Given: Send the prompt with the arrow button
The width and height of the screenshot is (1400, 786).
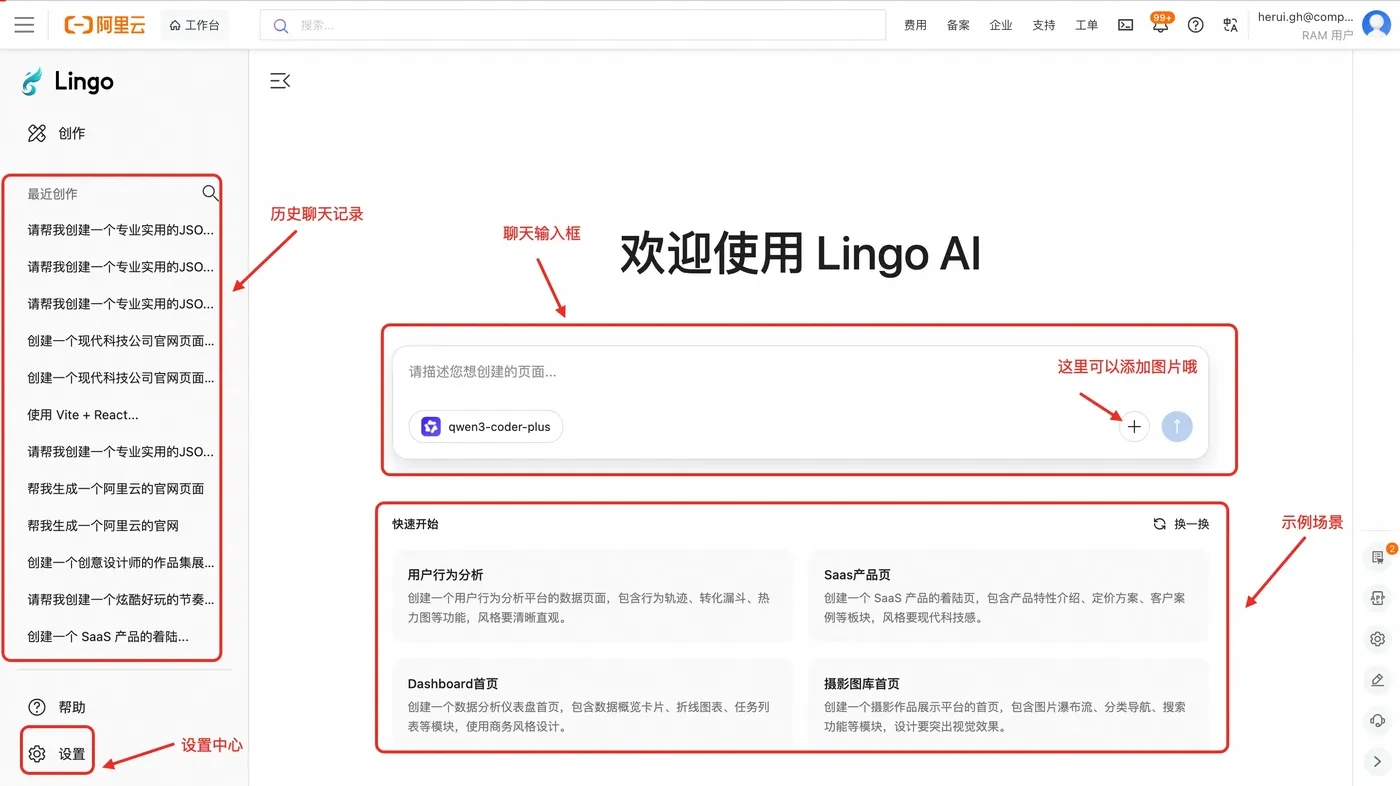Looking at the screenshot, I should coord(1177,427).
